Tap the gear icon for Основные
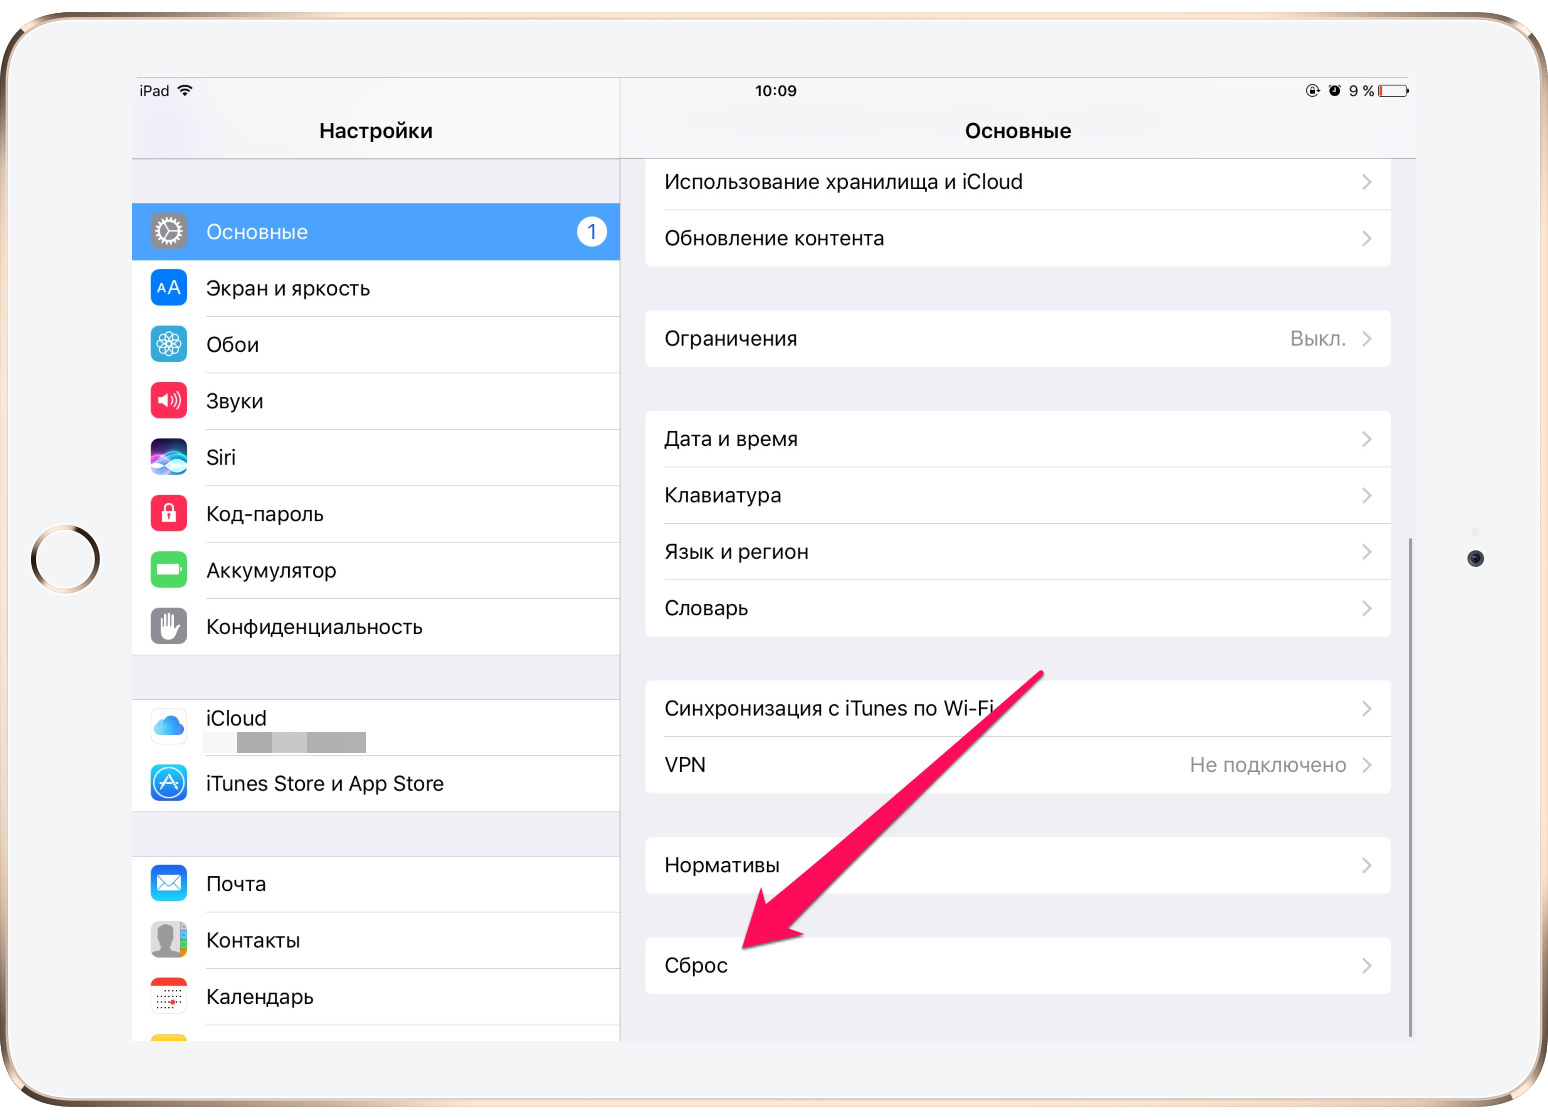Image resolution: width=1548 pixels, height=1120 pixels. tap(169, 232)
